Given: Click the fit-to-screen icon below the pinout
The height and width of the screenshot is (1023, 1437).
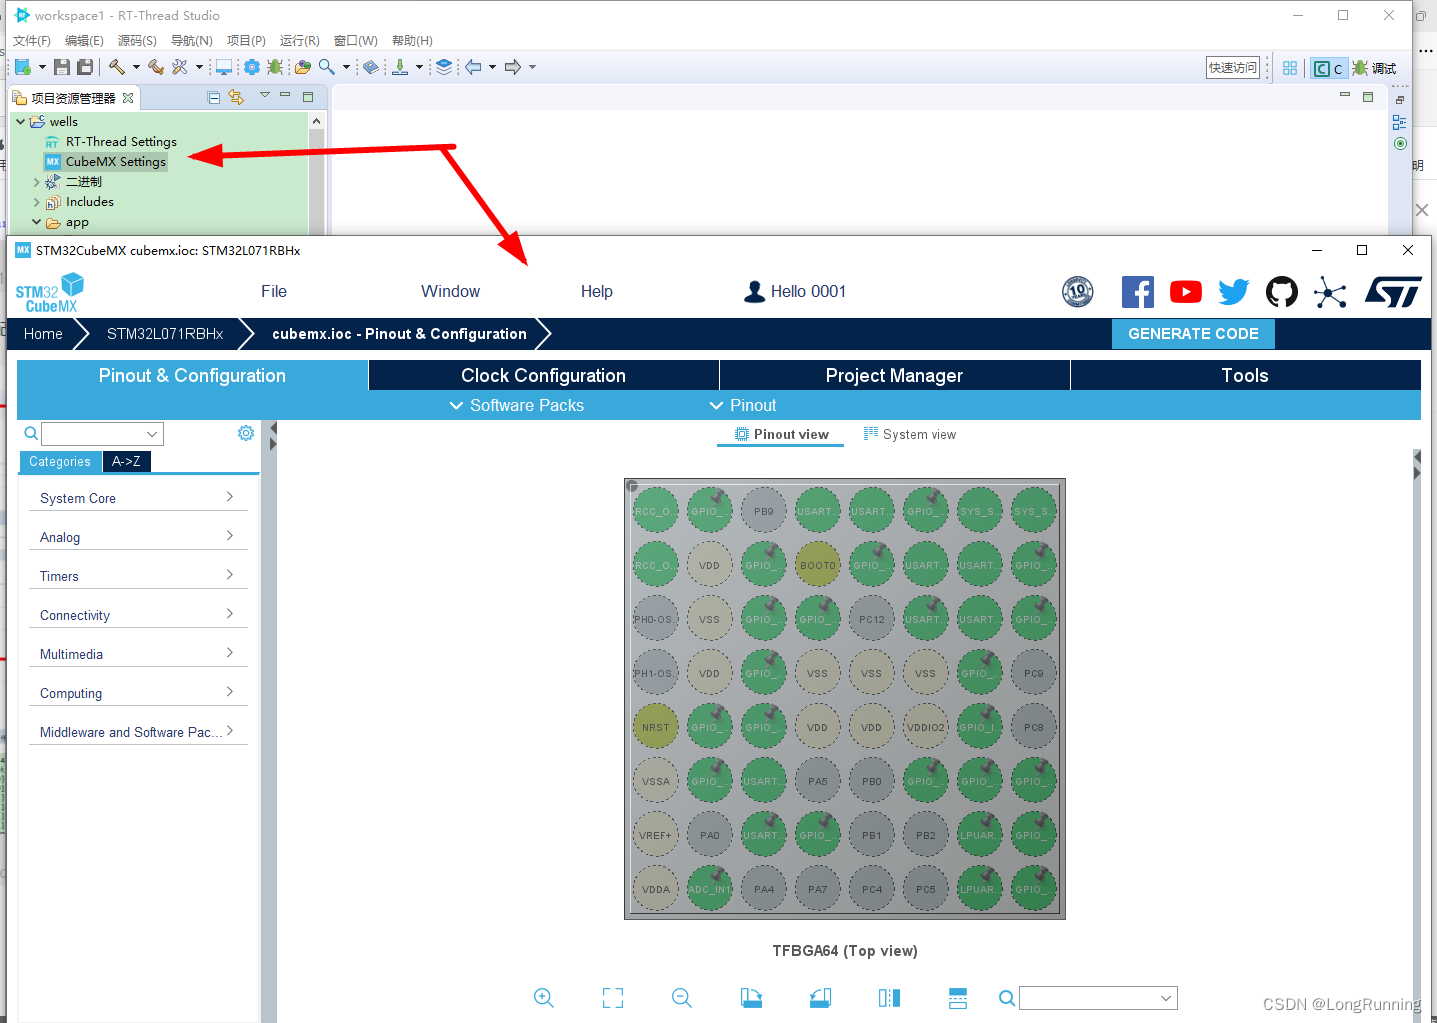Looking at the screenshot, I should coord(613,997).
